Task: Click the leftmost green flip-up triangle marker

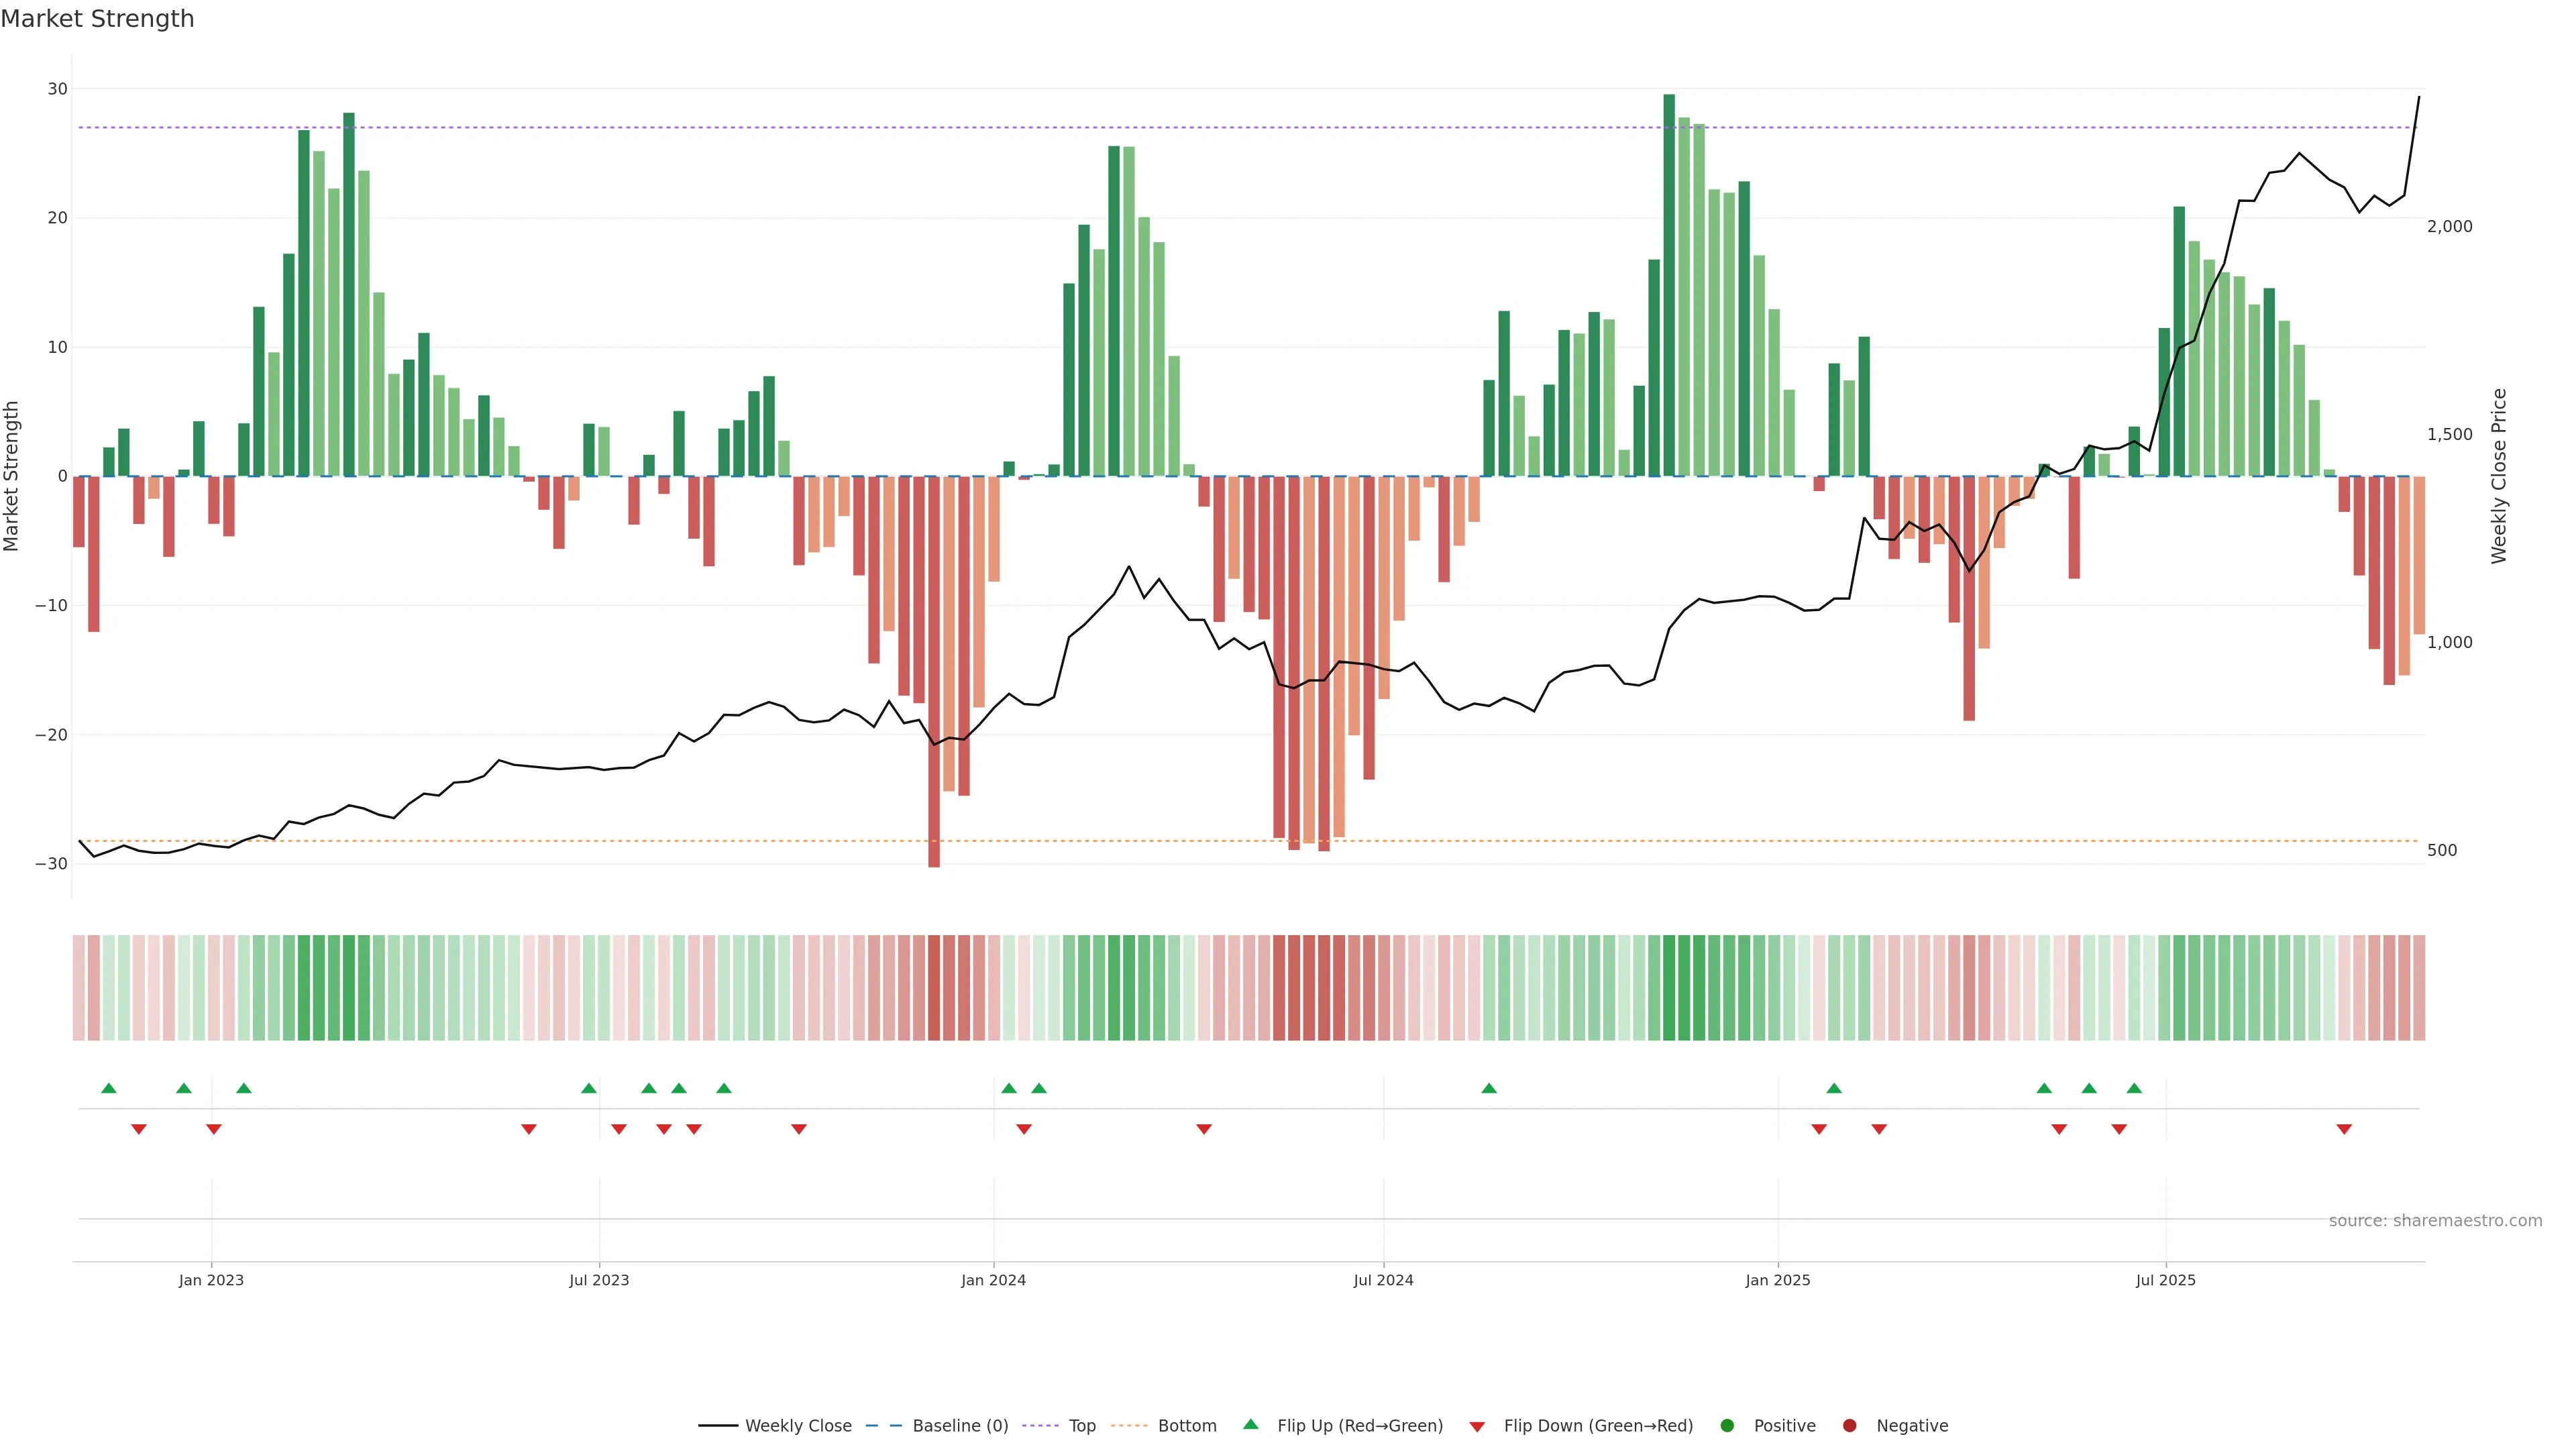Action: pos(109,1088)
